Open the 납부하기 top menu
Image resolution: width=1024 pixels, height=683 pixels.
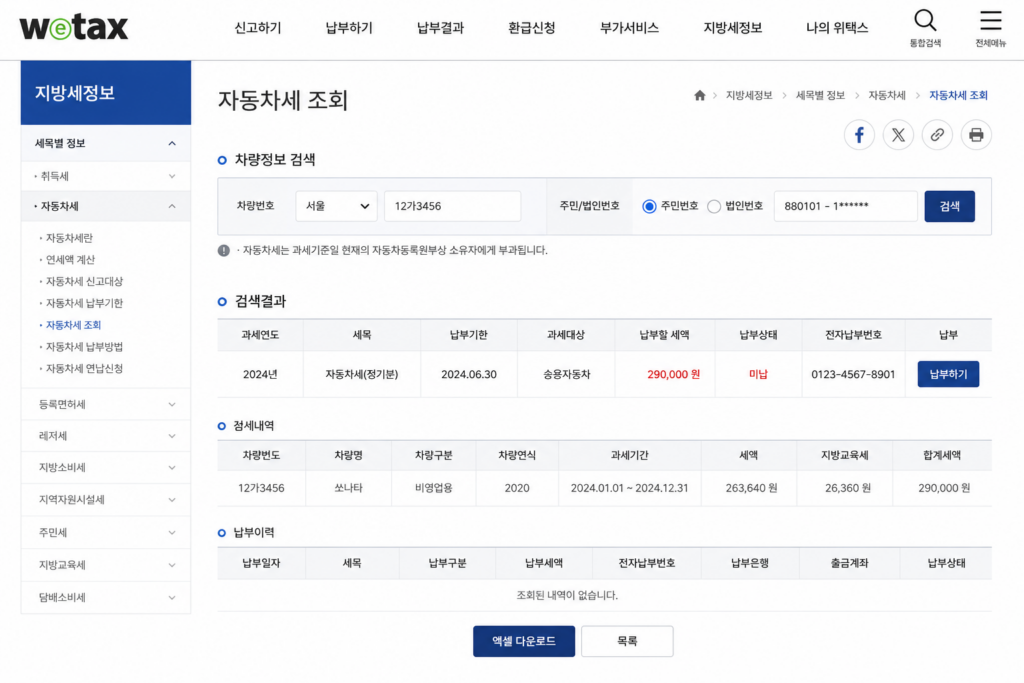[349, 28]
